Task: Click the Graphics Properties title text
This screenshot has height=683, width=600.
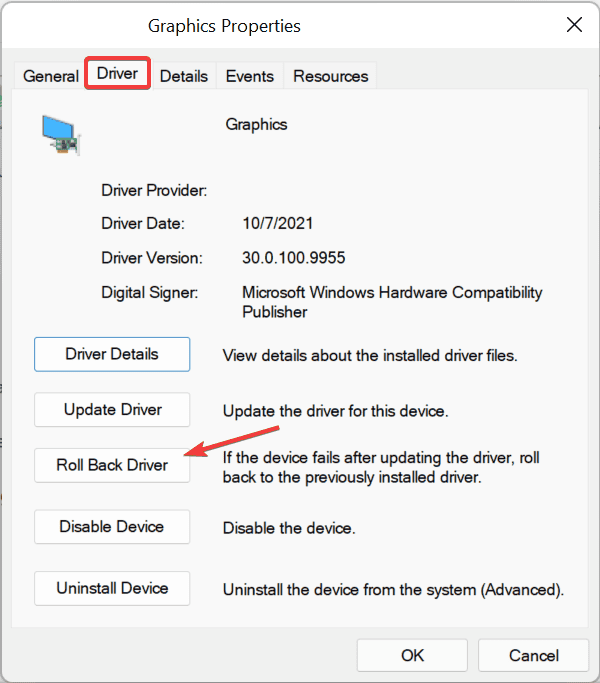Action: 224,26
